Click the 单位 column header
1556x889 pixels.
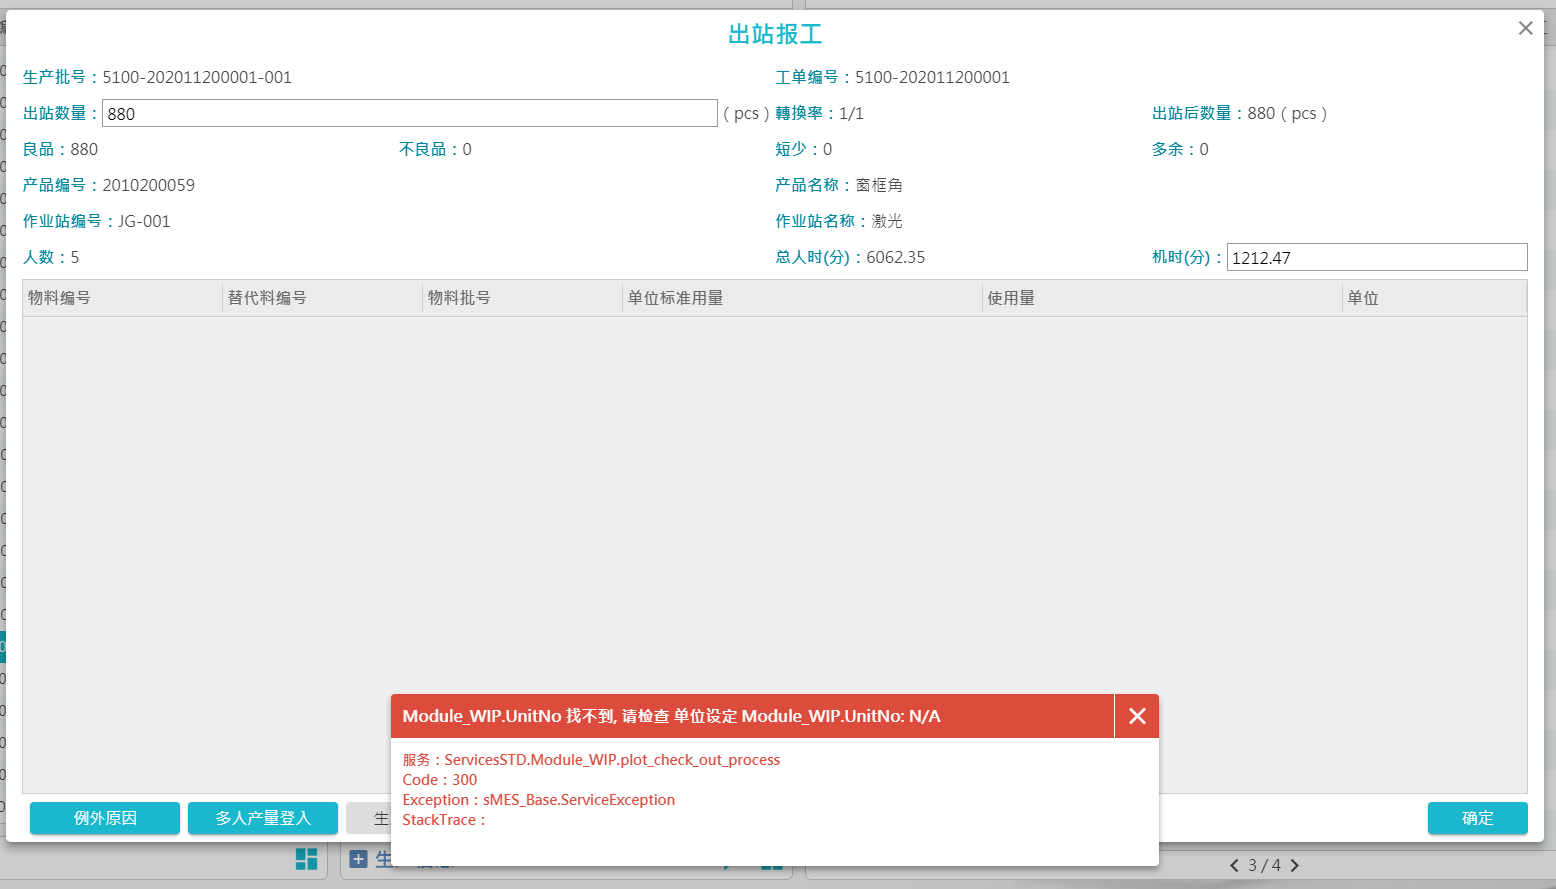pos(1434,298)
